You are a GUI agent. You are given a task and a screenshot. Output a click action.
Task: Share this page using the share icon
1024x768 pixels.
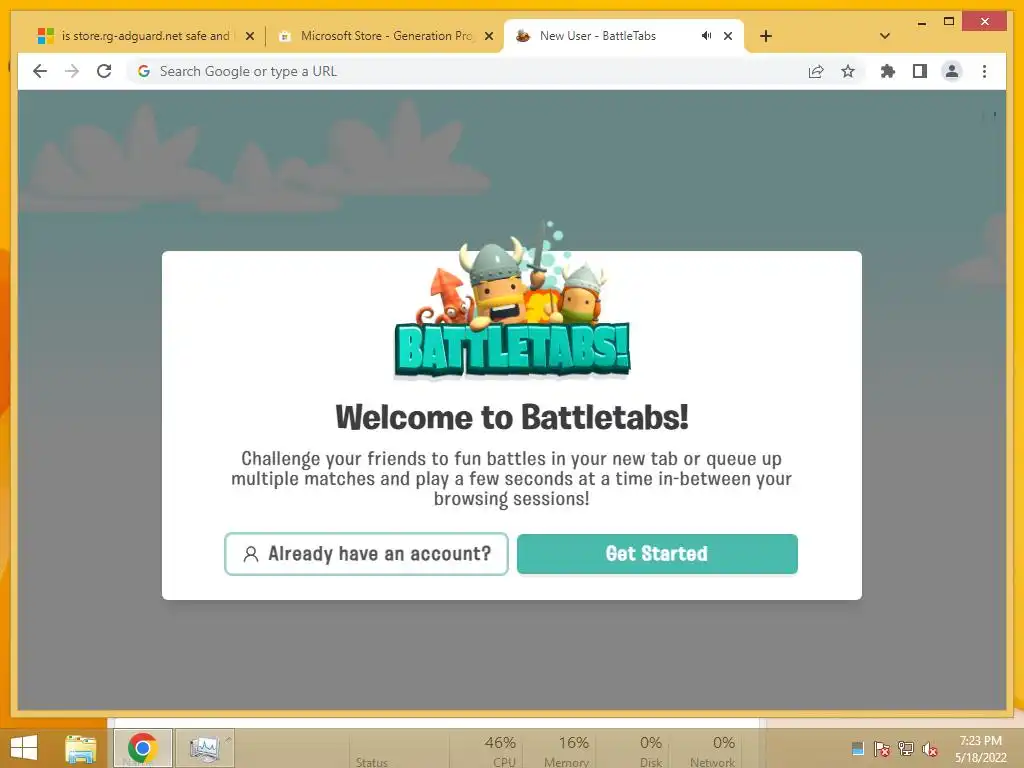pos(816,71)
